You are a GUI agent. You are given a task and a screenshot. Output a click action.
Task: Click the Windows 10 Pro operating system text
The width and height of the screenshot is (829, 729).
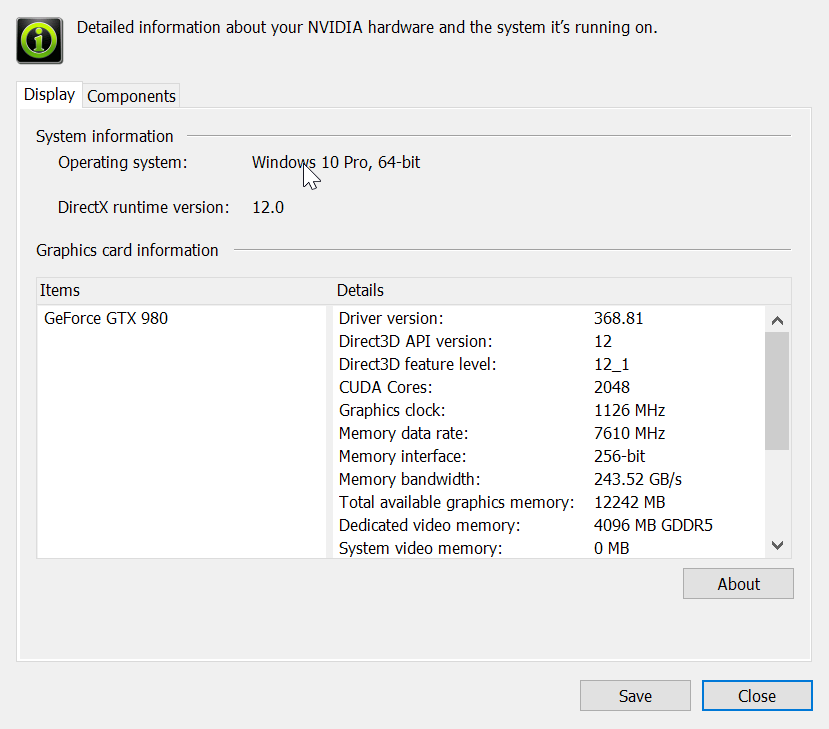pyautogui.click(x=336, y=162)
